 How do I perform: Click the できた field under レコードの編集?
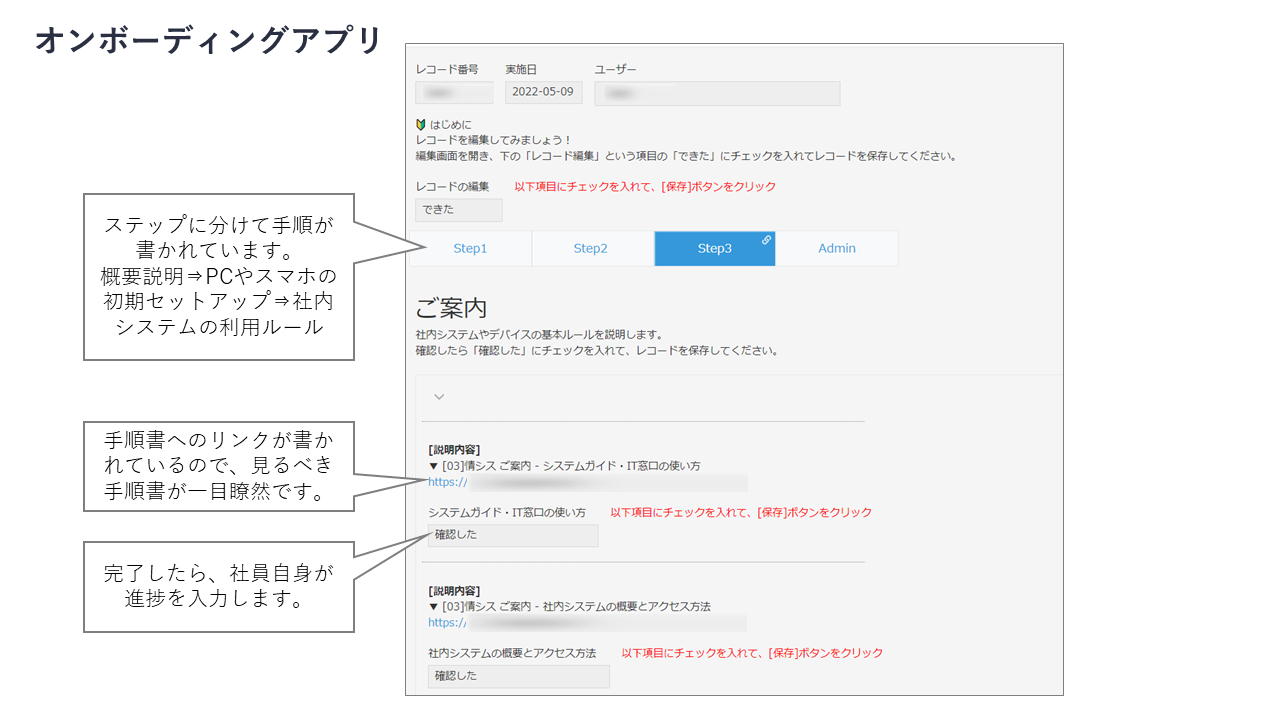pyautogui.click(x=459, y=210)
